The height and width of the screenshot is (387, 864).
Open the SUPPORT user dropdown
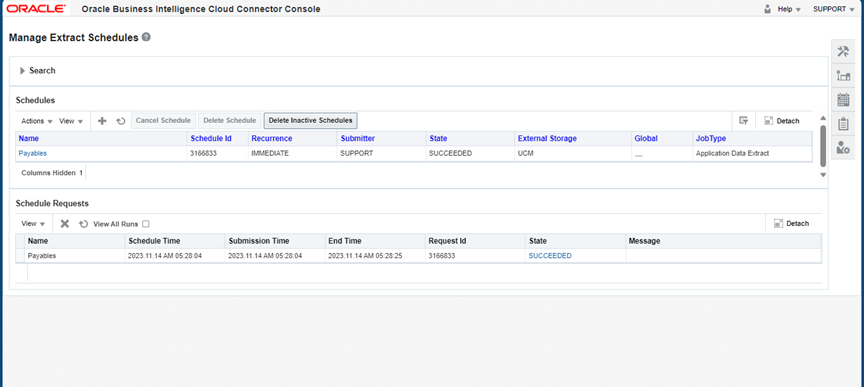tap(834, 9)
